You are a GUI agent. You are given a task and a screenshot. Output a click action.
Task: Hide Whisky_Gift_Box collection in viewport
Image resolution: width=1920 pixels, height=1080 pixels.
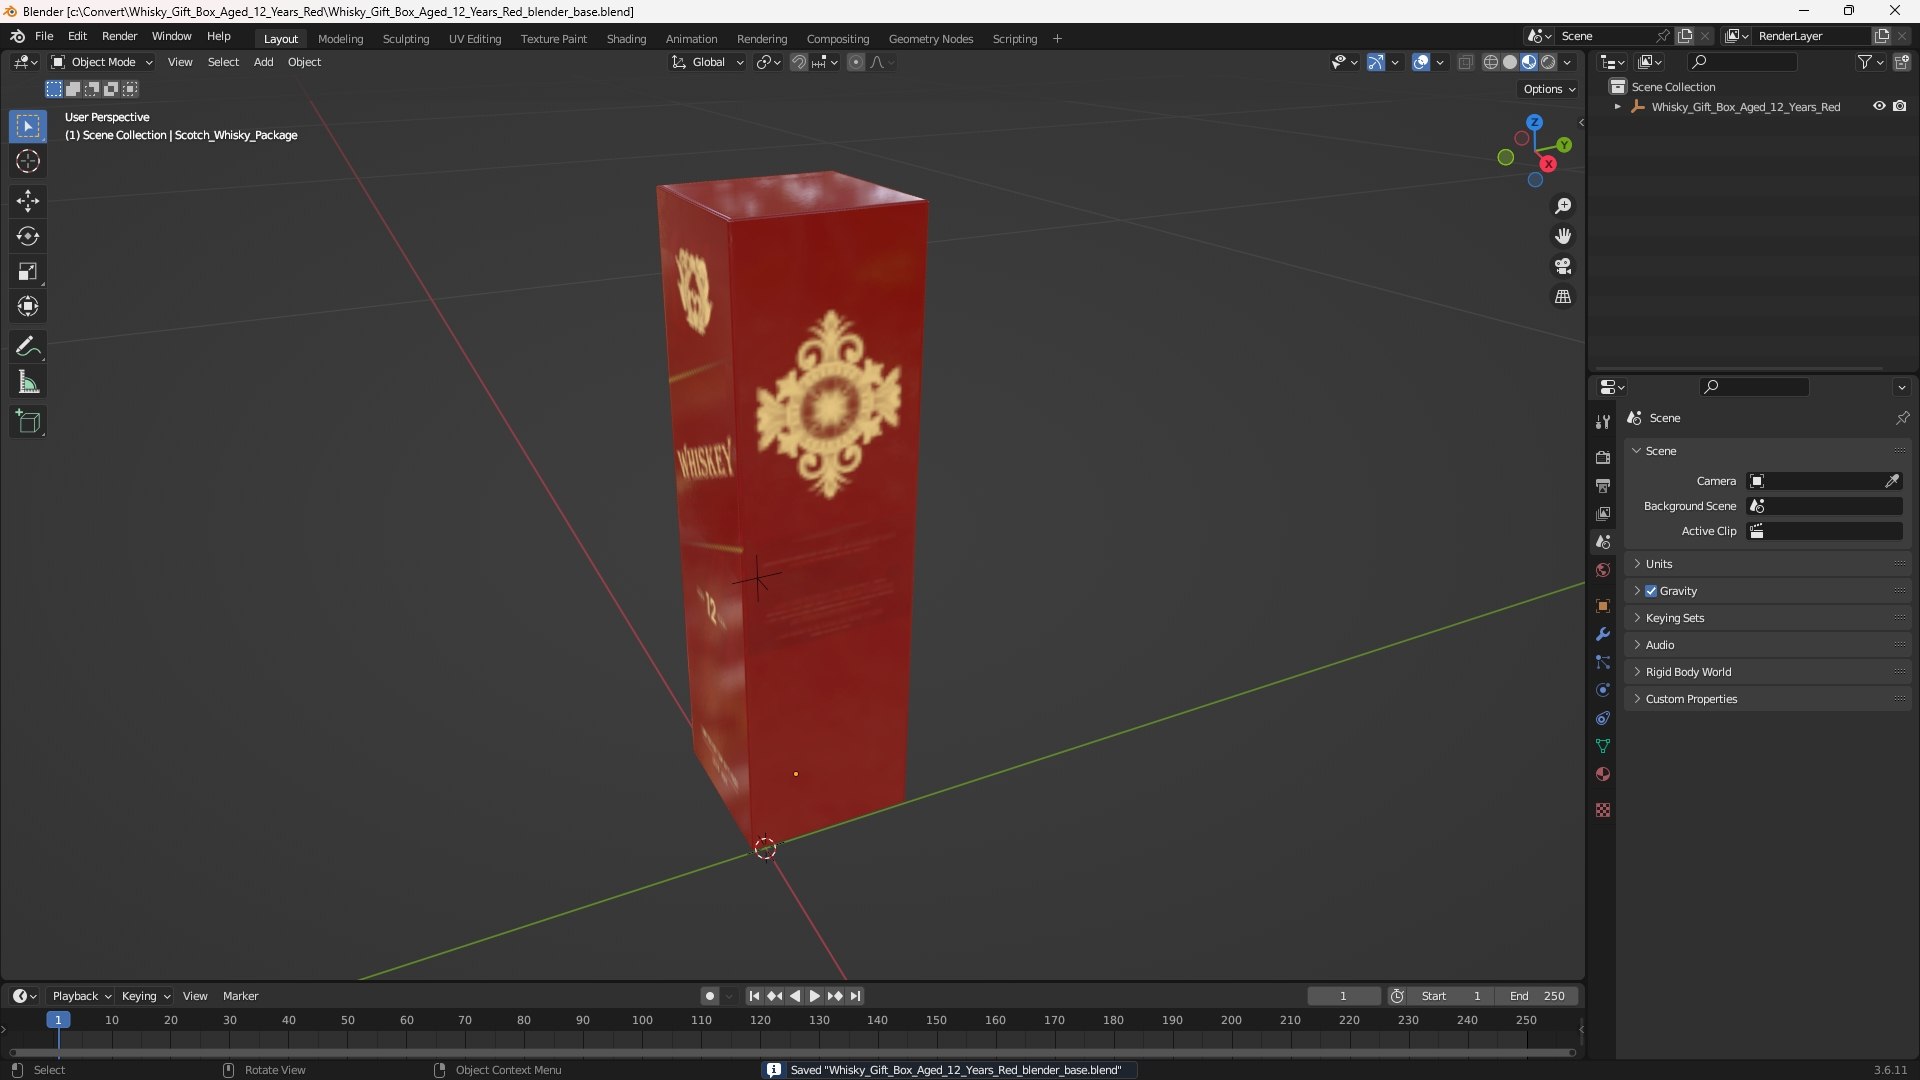(x=1879, y=106)
